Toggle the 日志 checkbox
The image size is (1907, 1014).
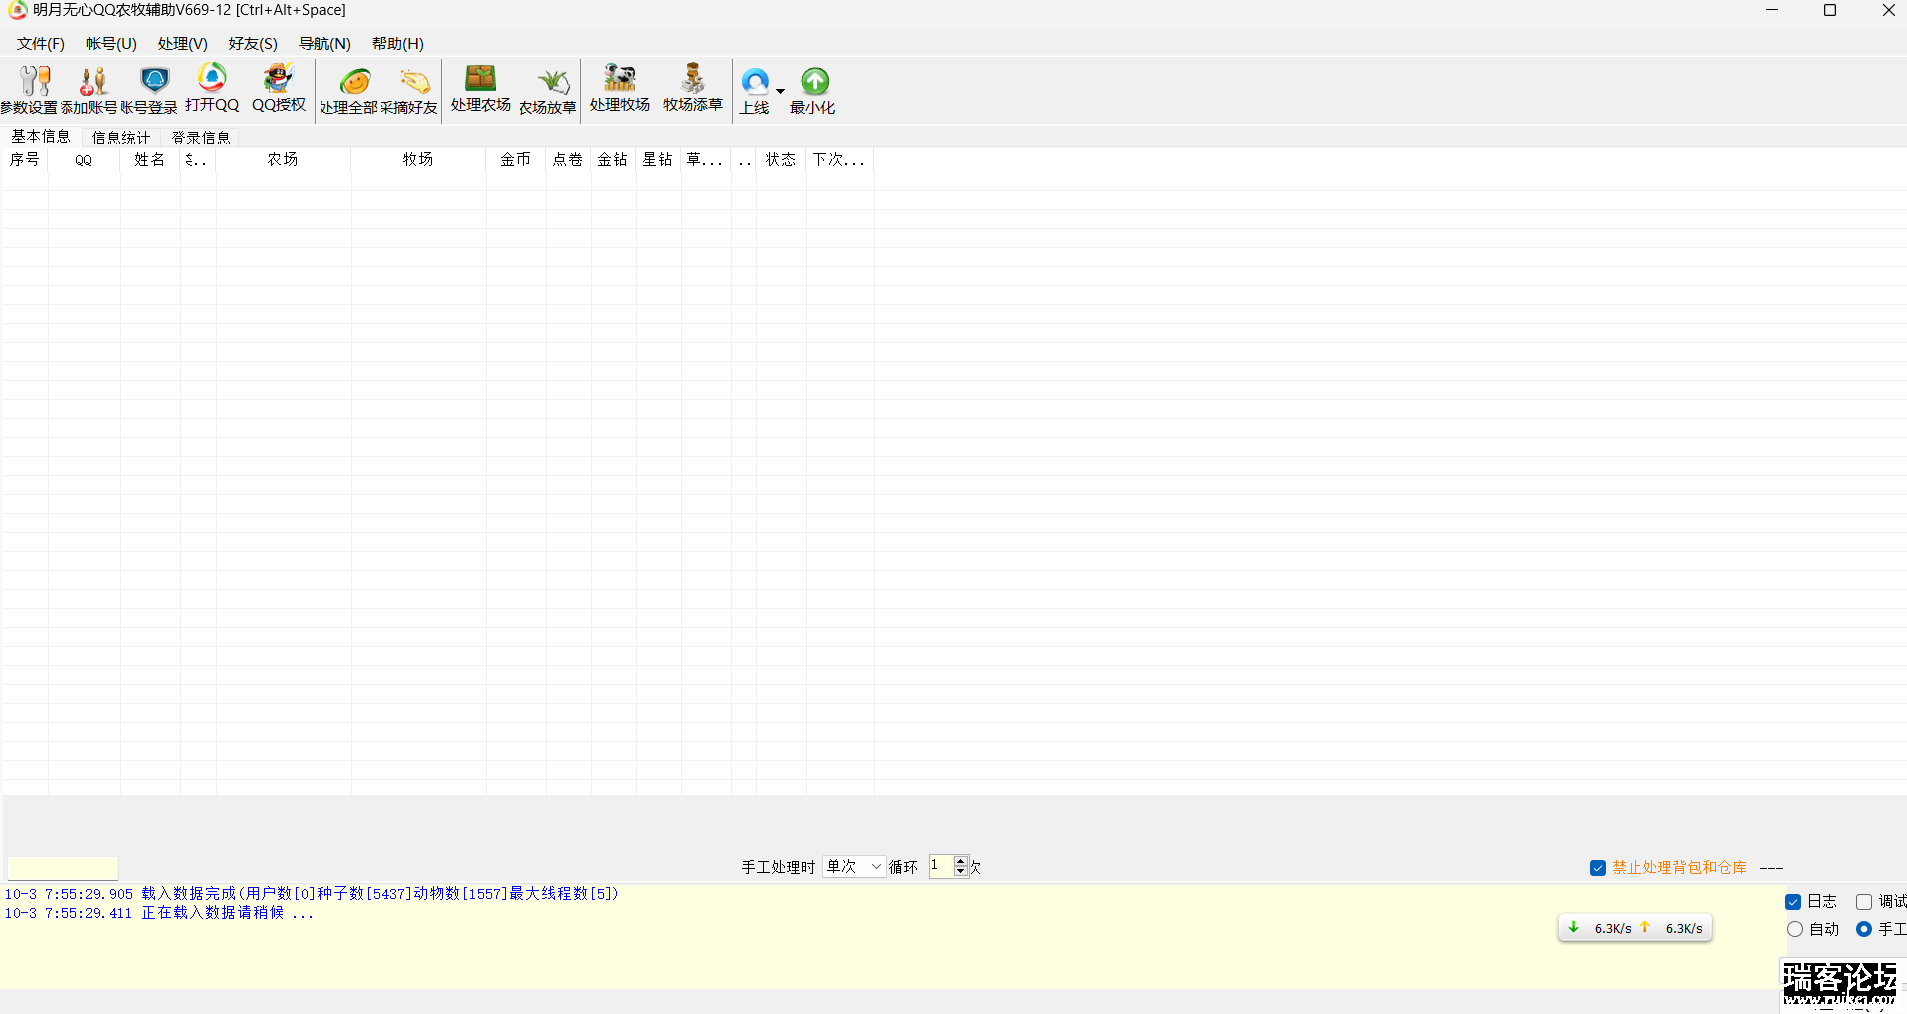click(x=1793, y=902)
